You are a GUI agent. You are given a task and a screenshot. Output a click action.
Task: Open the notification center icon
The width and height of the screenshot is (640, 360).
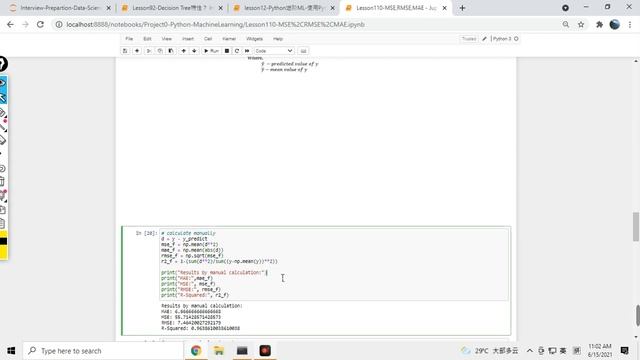tap(624, 351)
